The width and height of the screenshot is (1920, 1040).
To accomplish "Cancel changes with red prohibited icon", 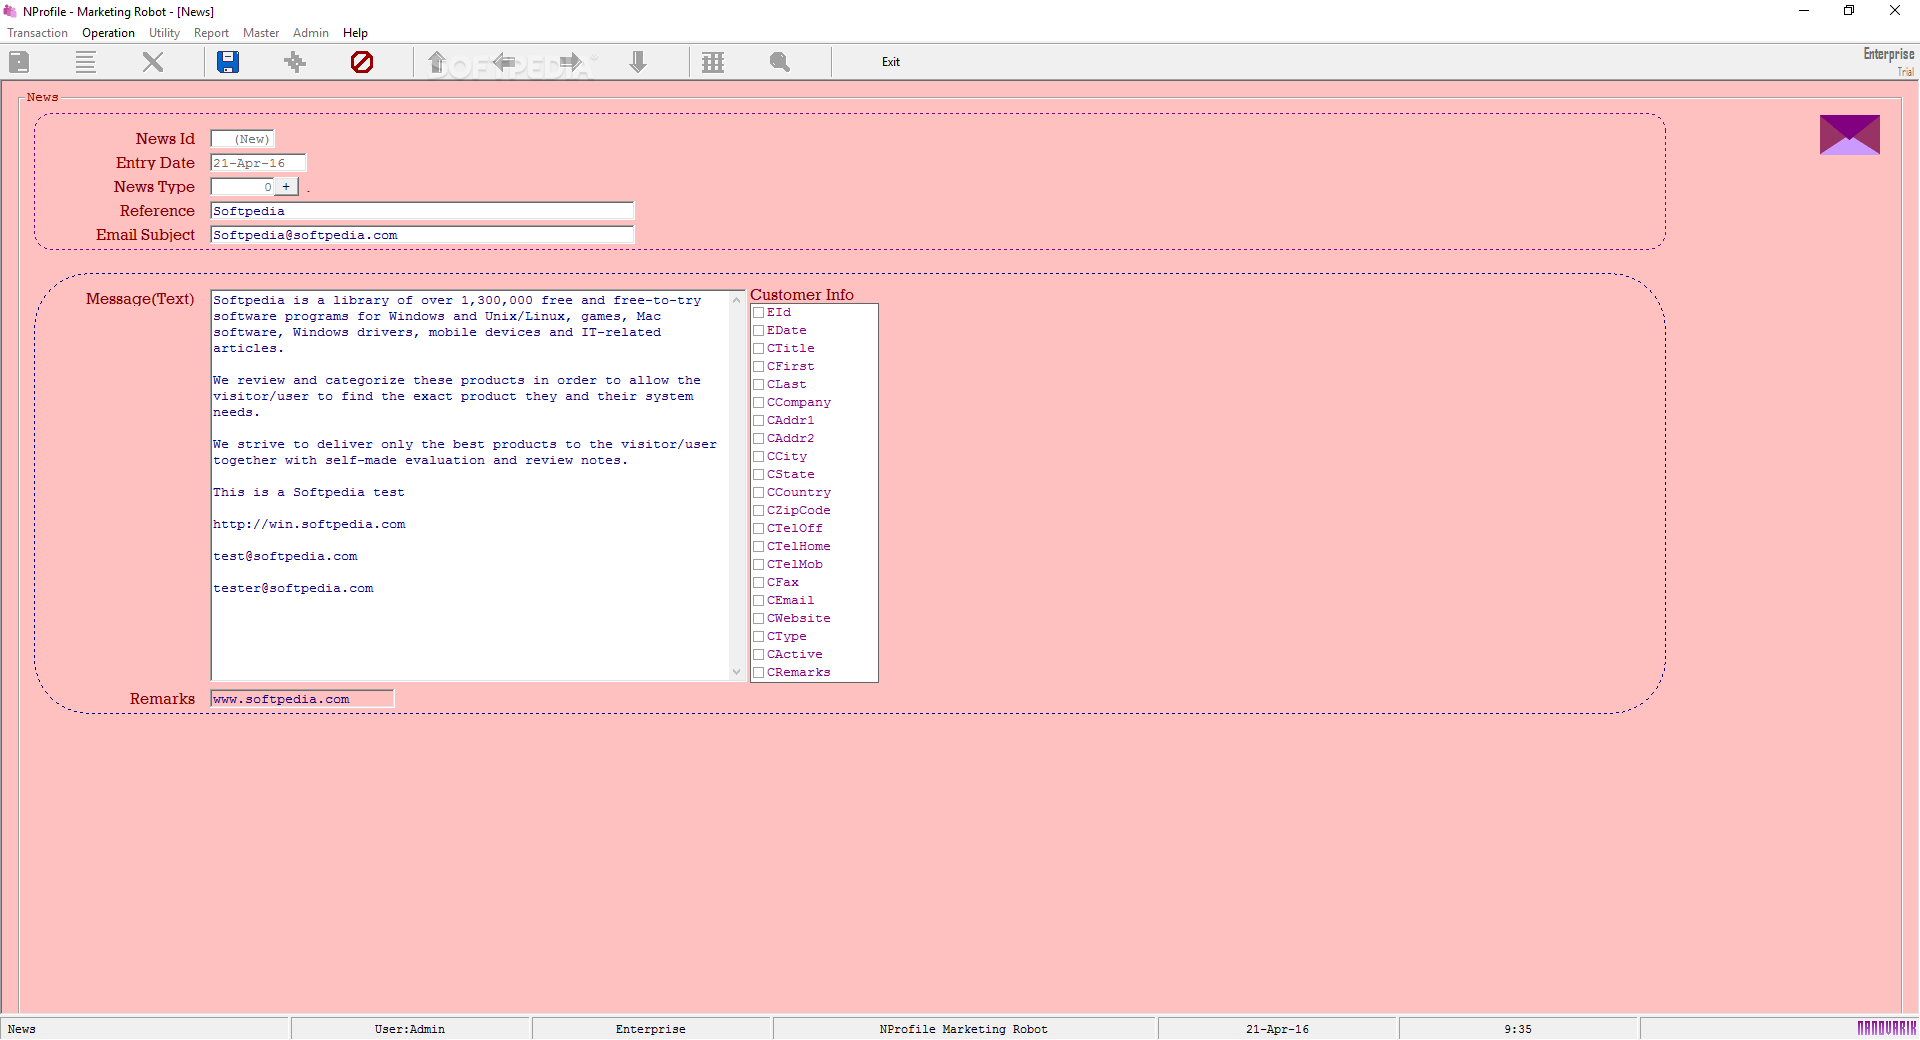I will [362, 62].
